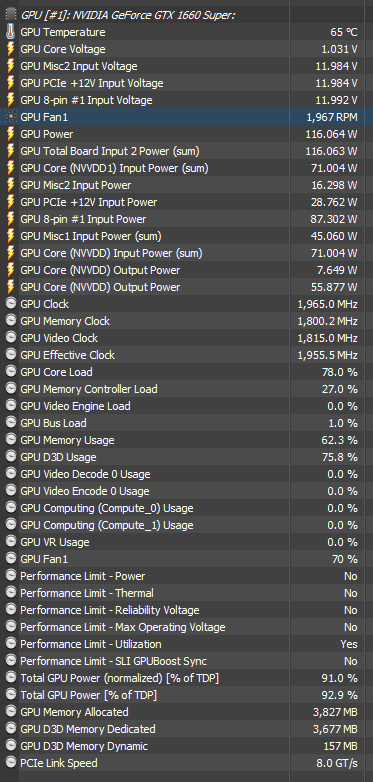
Task: Click the round icon beside GPU D3D Usage
Action: [x=10, y=456]
